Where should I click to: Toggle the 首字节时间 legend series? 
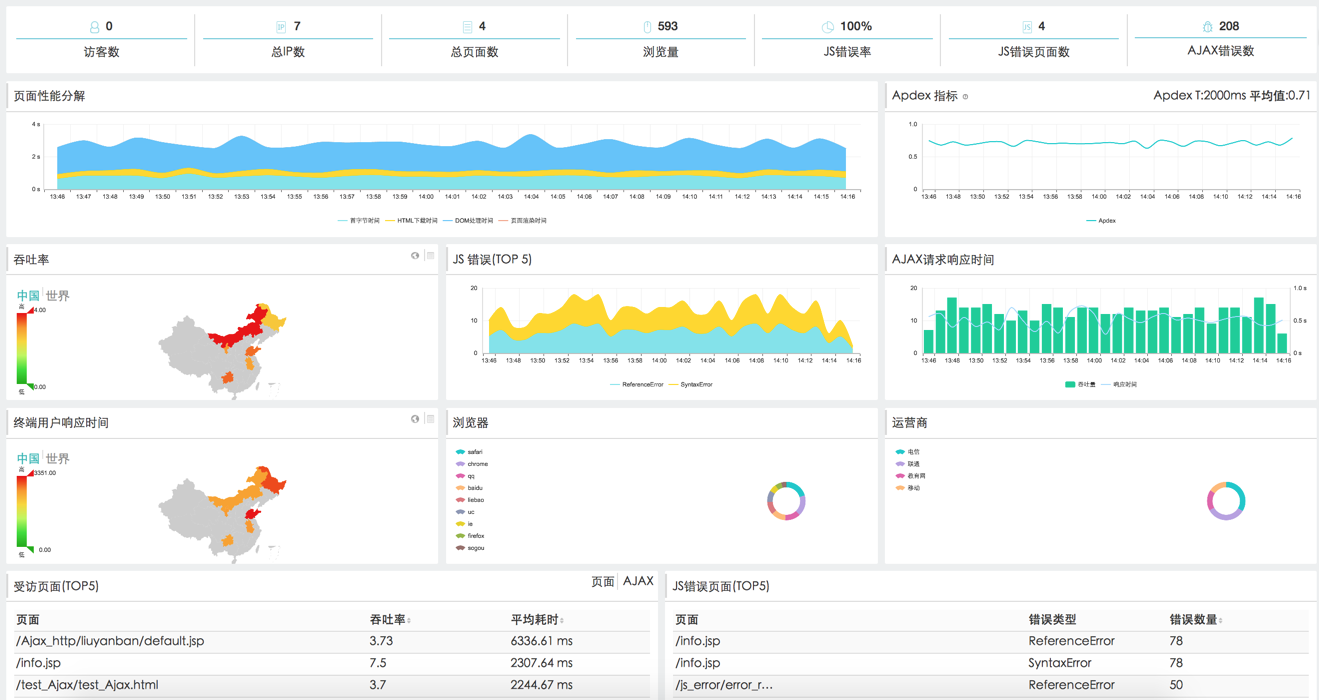358,221
